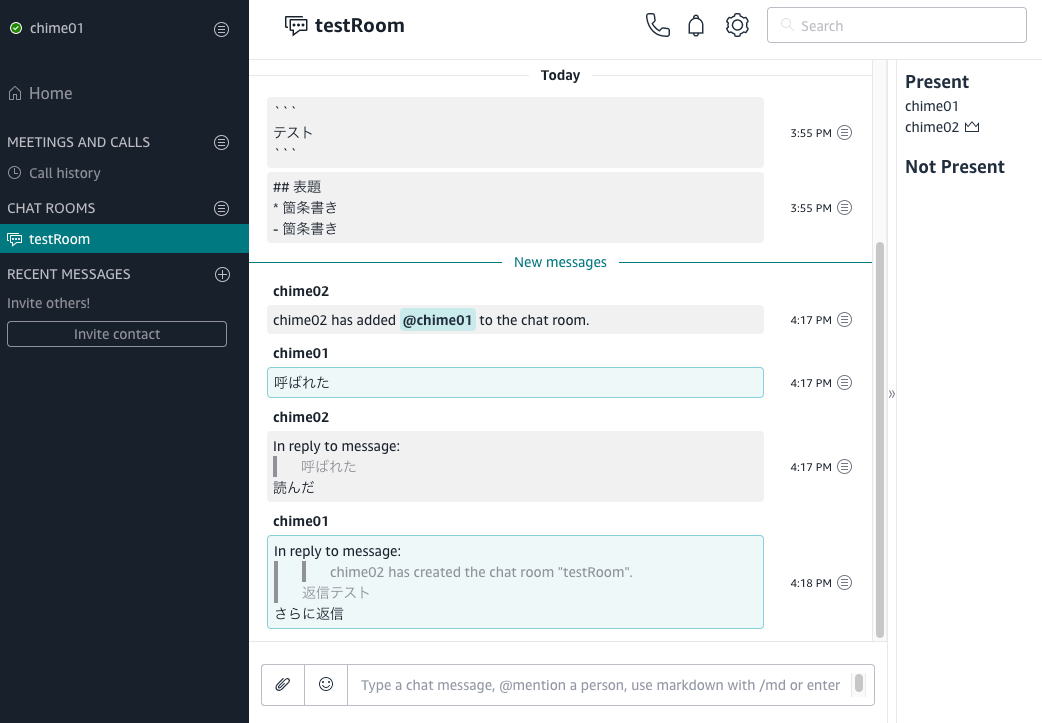Viewport: 1042px width, 723px height.
Task: Click the testRoom title in the header
Action: (360, 25)
